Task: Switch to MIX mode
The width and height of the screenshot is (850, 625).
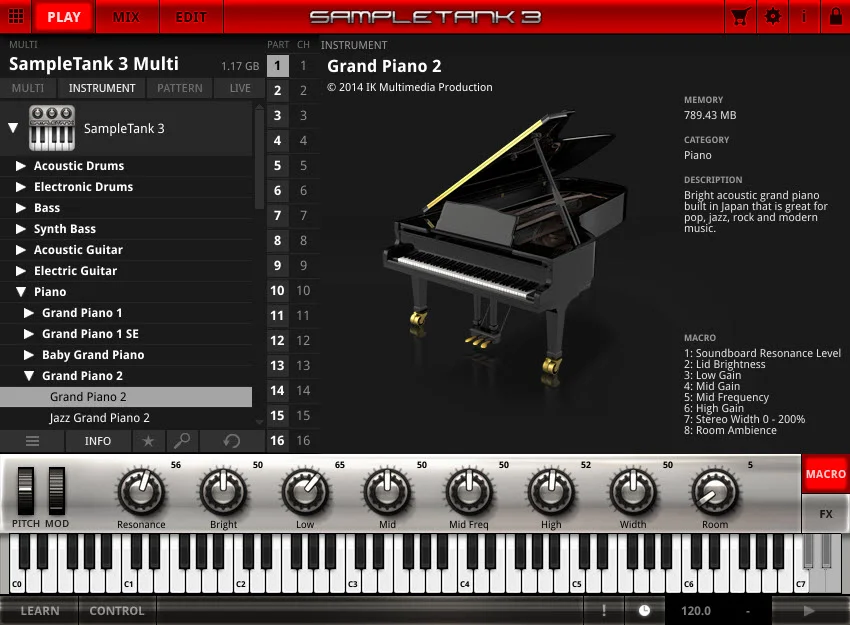Action: click(x=126, y=17)
